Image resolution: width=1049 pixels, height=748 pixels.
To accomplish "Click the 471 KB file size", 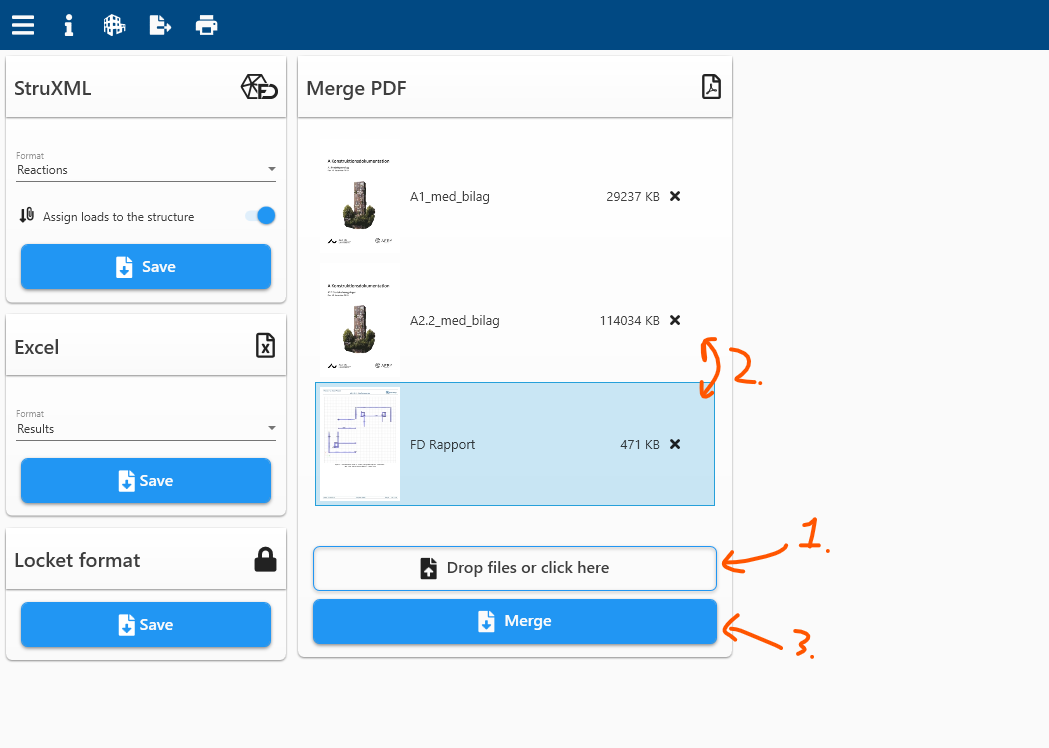I will [x=640, y=444].
